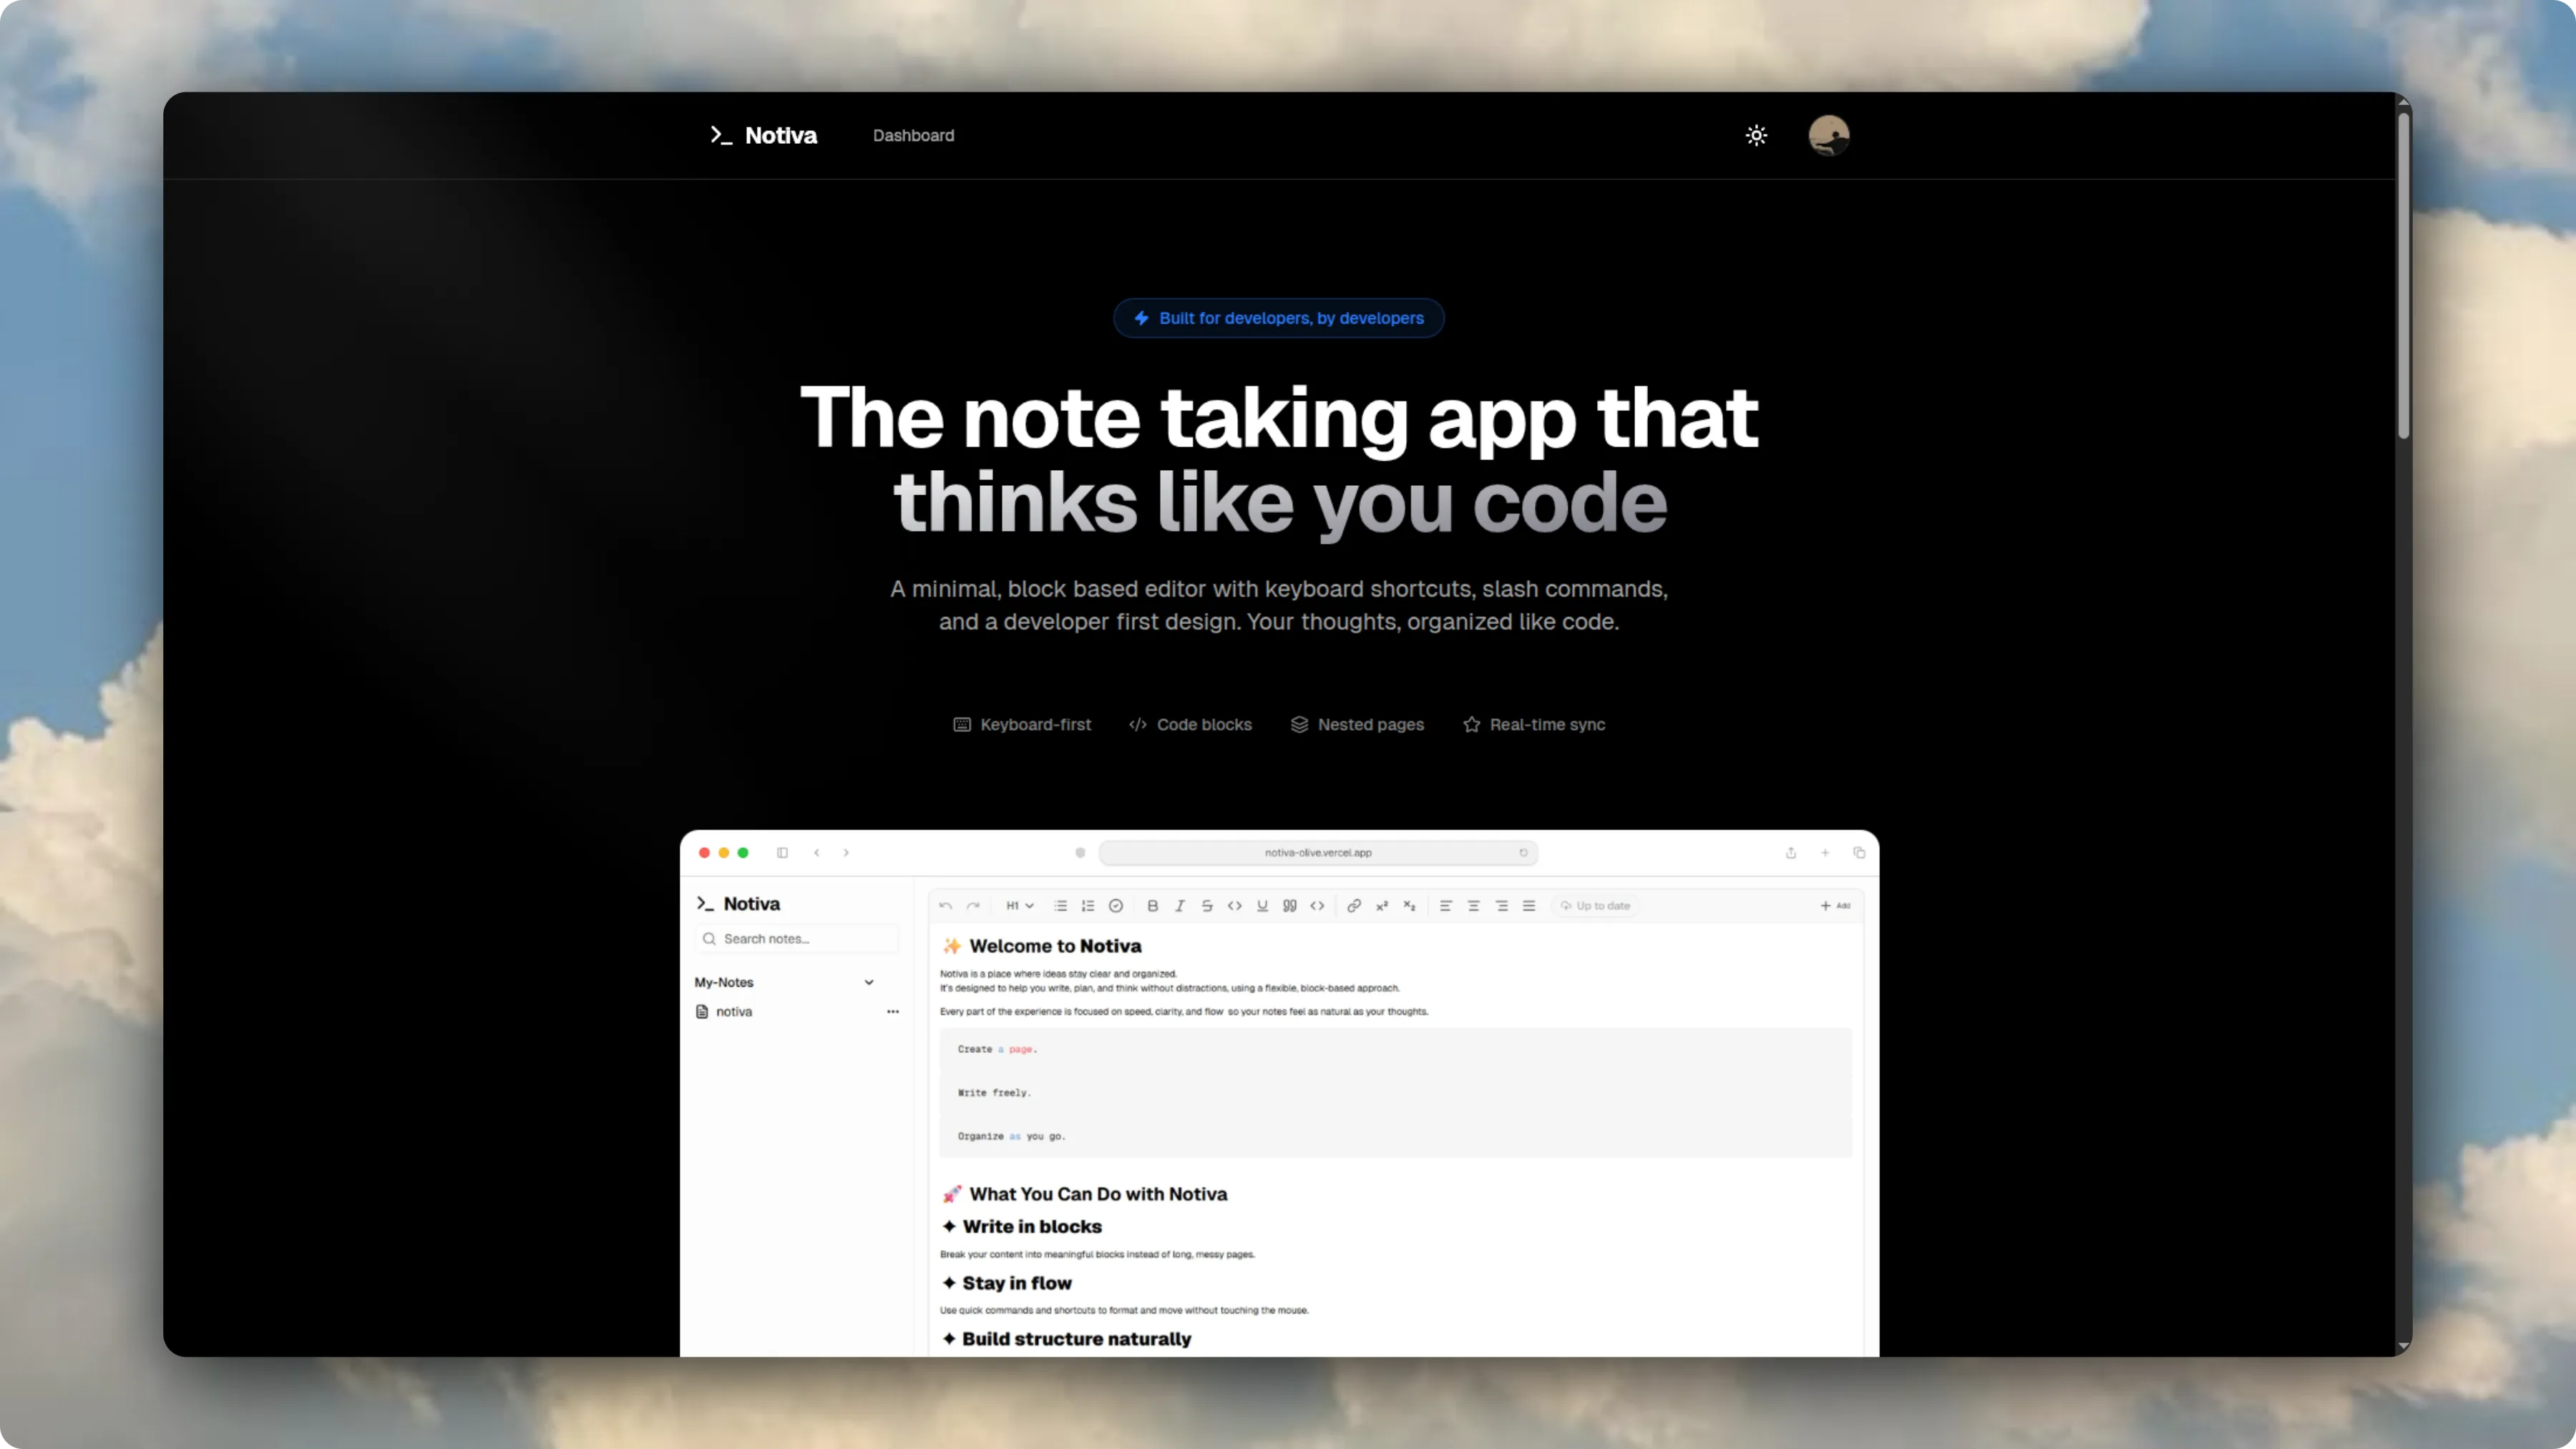Click the subscript x₂ icon in the toolbar

1409,906
